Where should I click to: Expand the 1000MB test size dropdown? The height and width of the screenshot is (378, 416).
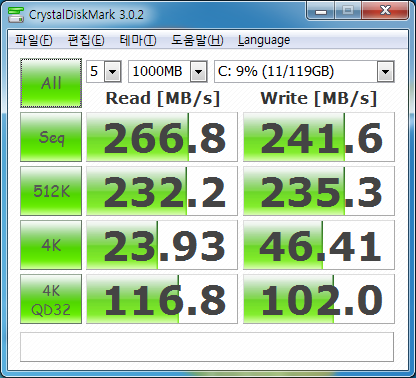point(198,71)
